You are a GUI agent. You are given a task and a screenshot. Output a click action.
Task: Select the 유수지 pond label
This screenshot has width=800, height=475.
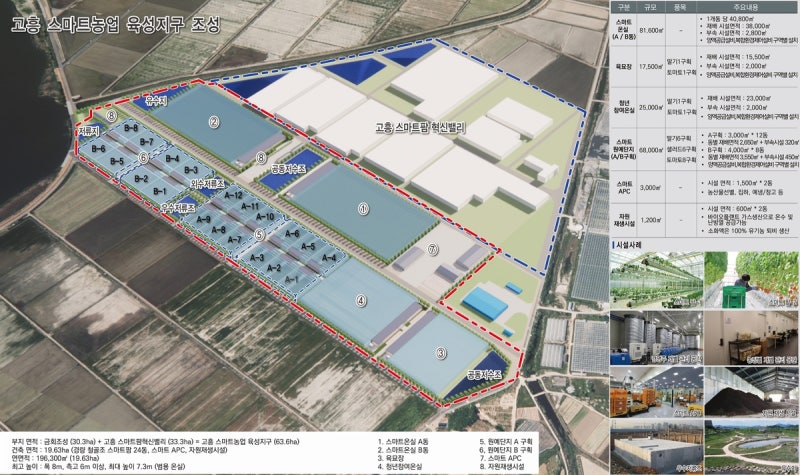(x=156, y=102)
